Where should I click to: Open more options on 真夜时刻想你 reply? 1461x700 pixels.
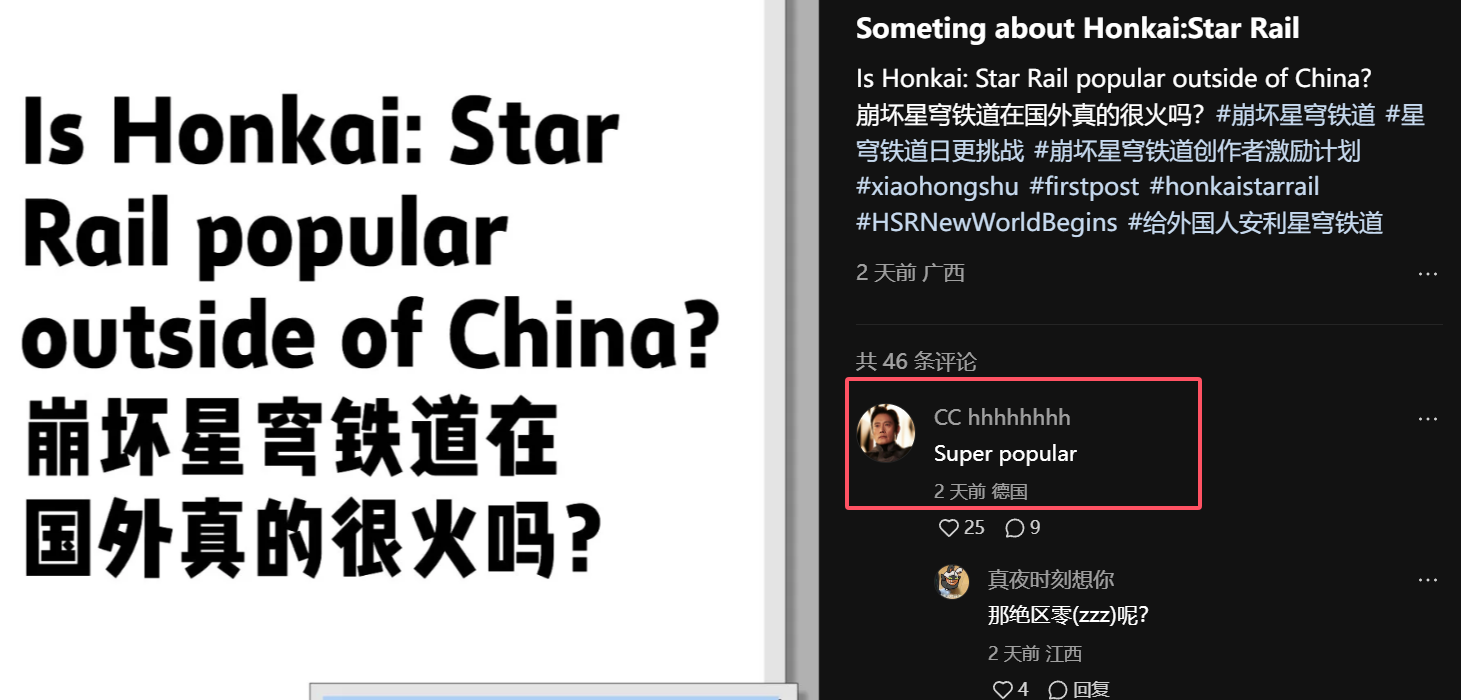(1427, 579)
